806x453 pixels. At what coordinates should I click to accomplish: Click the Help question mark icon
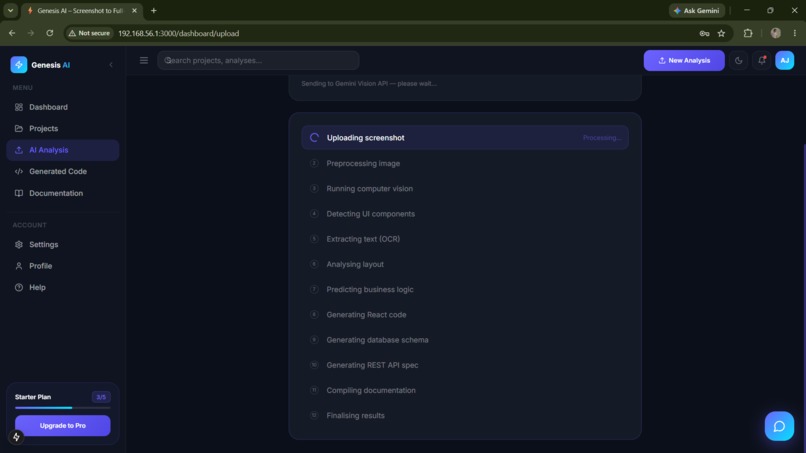point(19,287)
